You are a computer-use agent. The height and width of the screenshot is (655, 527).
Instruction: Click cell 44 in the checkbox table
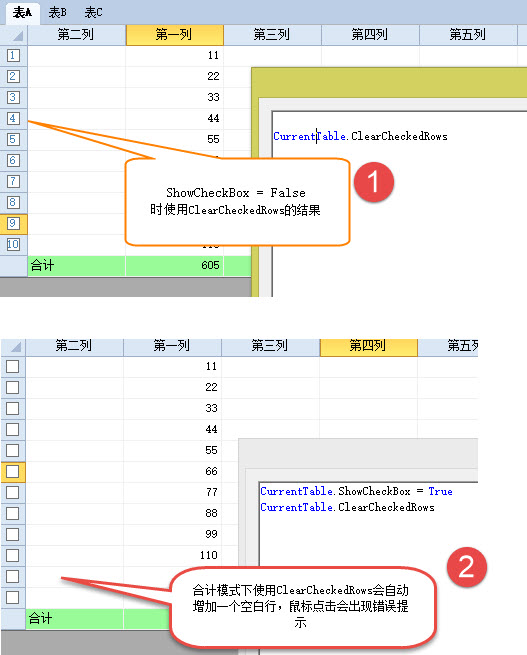pyautogui.click(x=172, y=430)
